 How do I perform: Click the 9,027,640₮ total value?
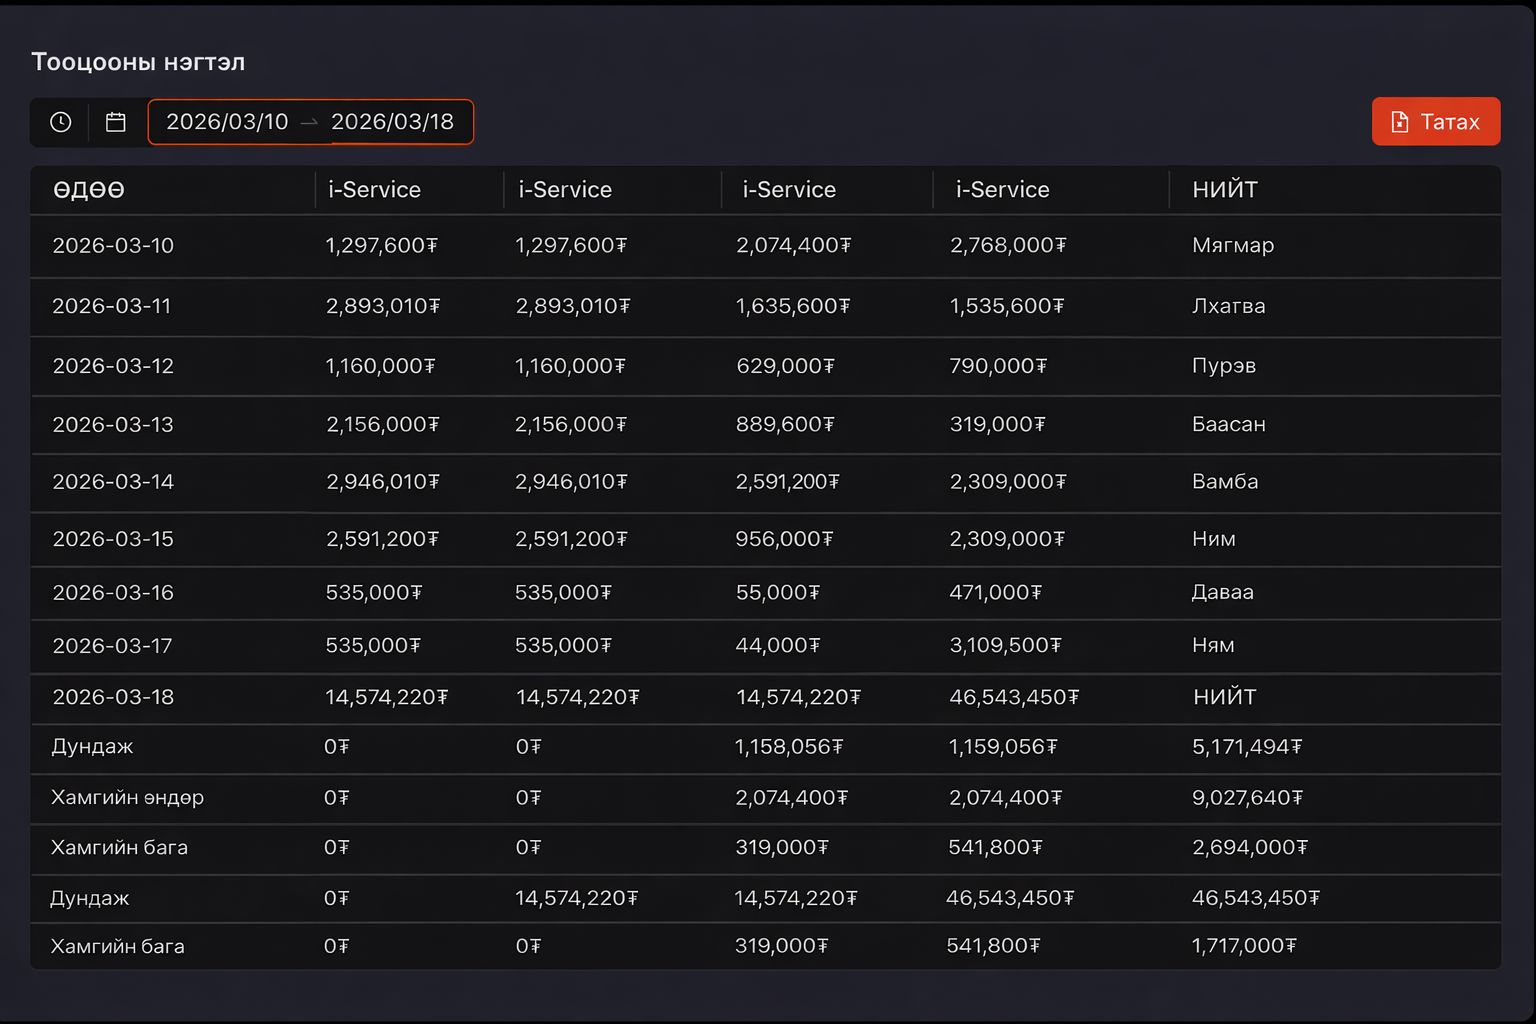pos(1247,798)
